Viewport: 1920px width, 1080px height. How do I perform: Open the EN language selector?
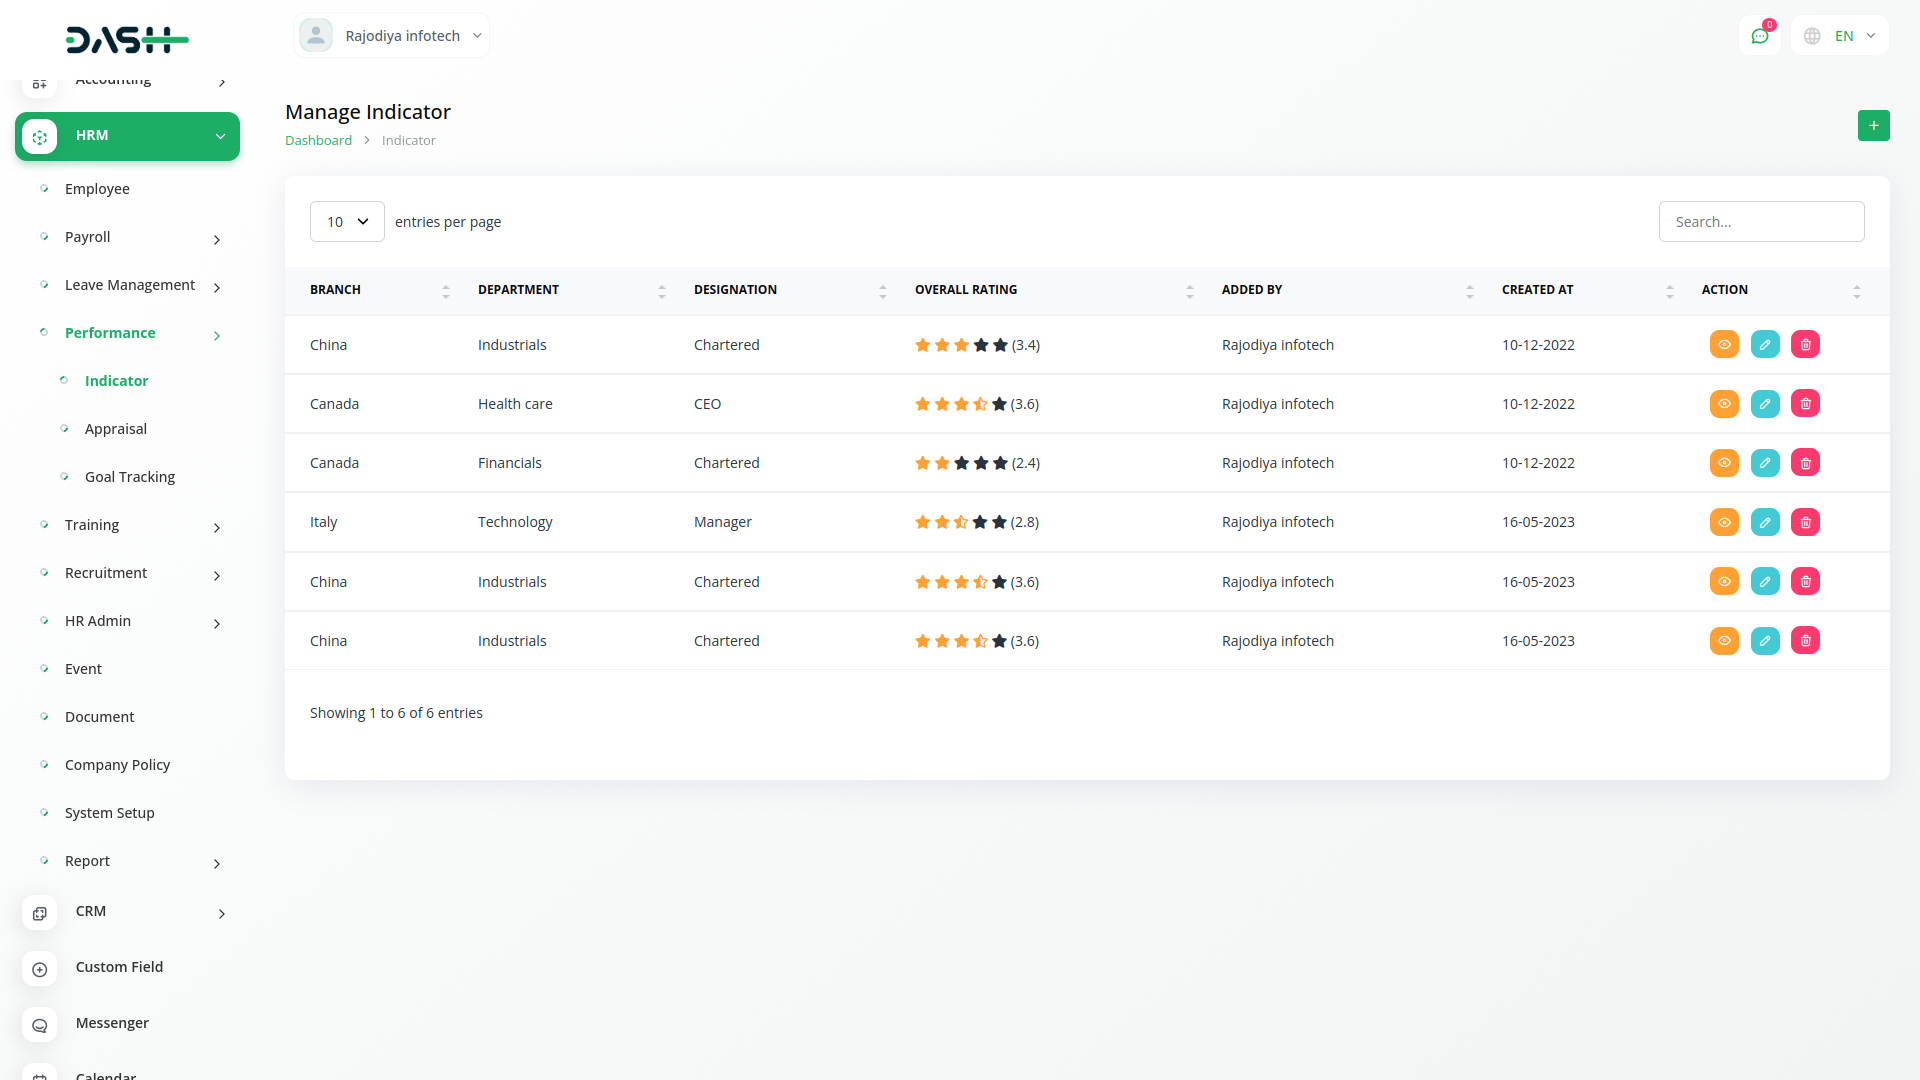click(x=1840, y=36)
